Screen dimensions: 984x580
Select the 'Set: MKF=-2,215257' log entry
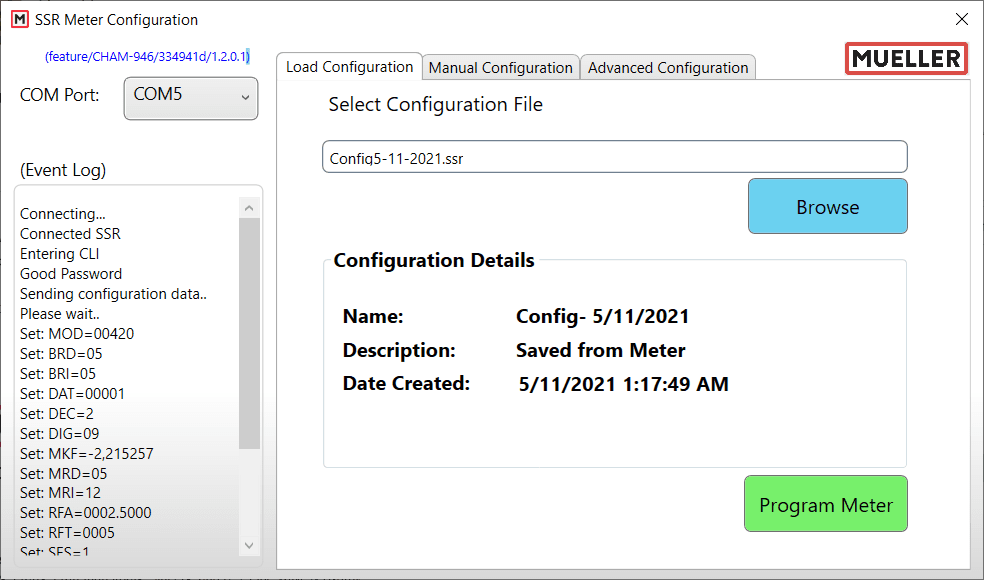point(86,453)
